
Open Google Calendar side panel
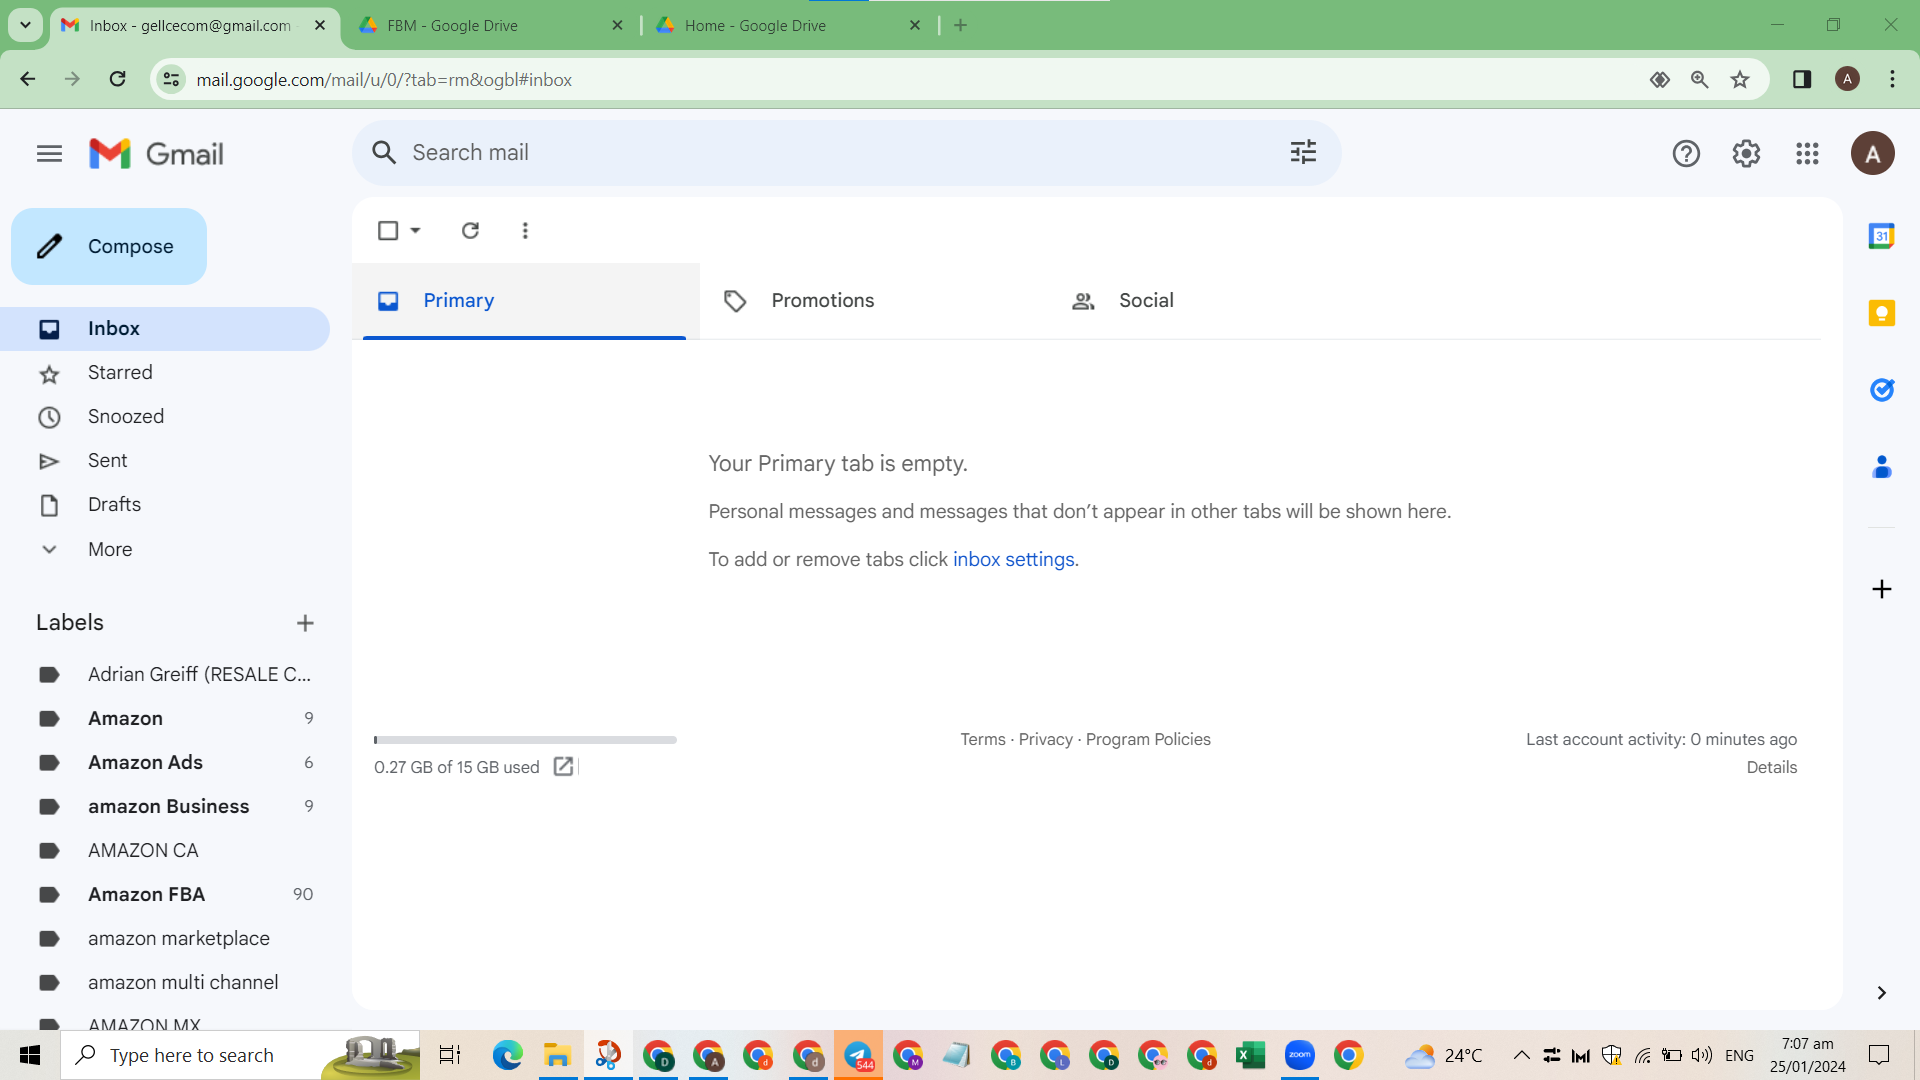coord(1881,236)
